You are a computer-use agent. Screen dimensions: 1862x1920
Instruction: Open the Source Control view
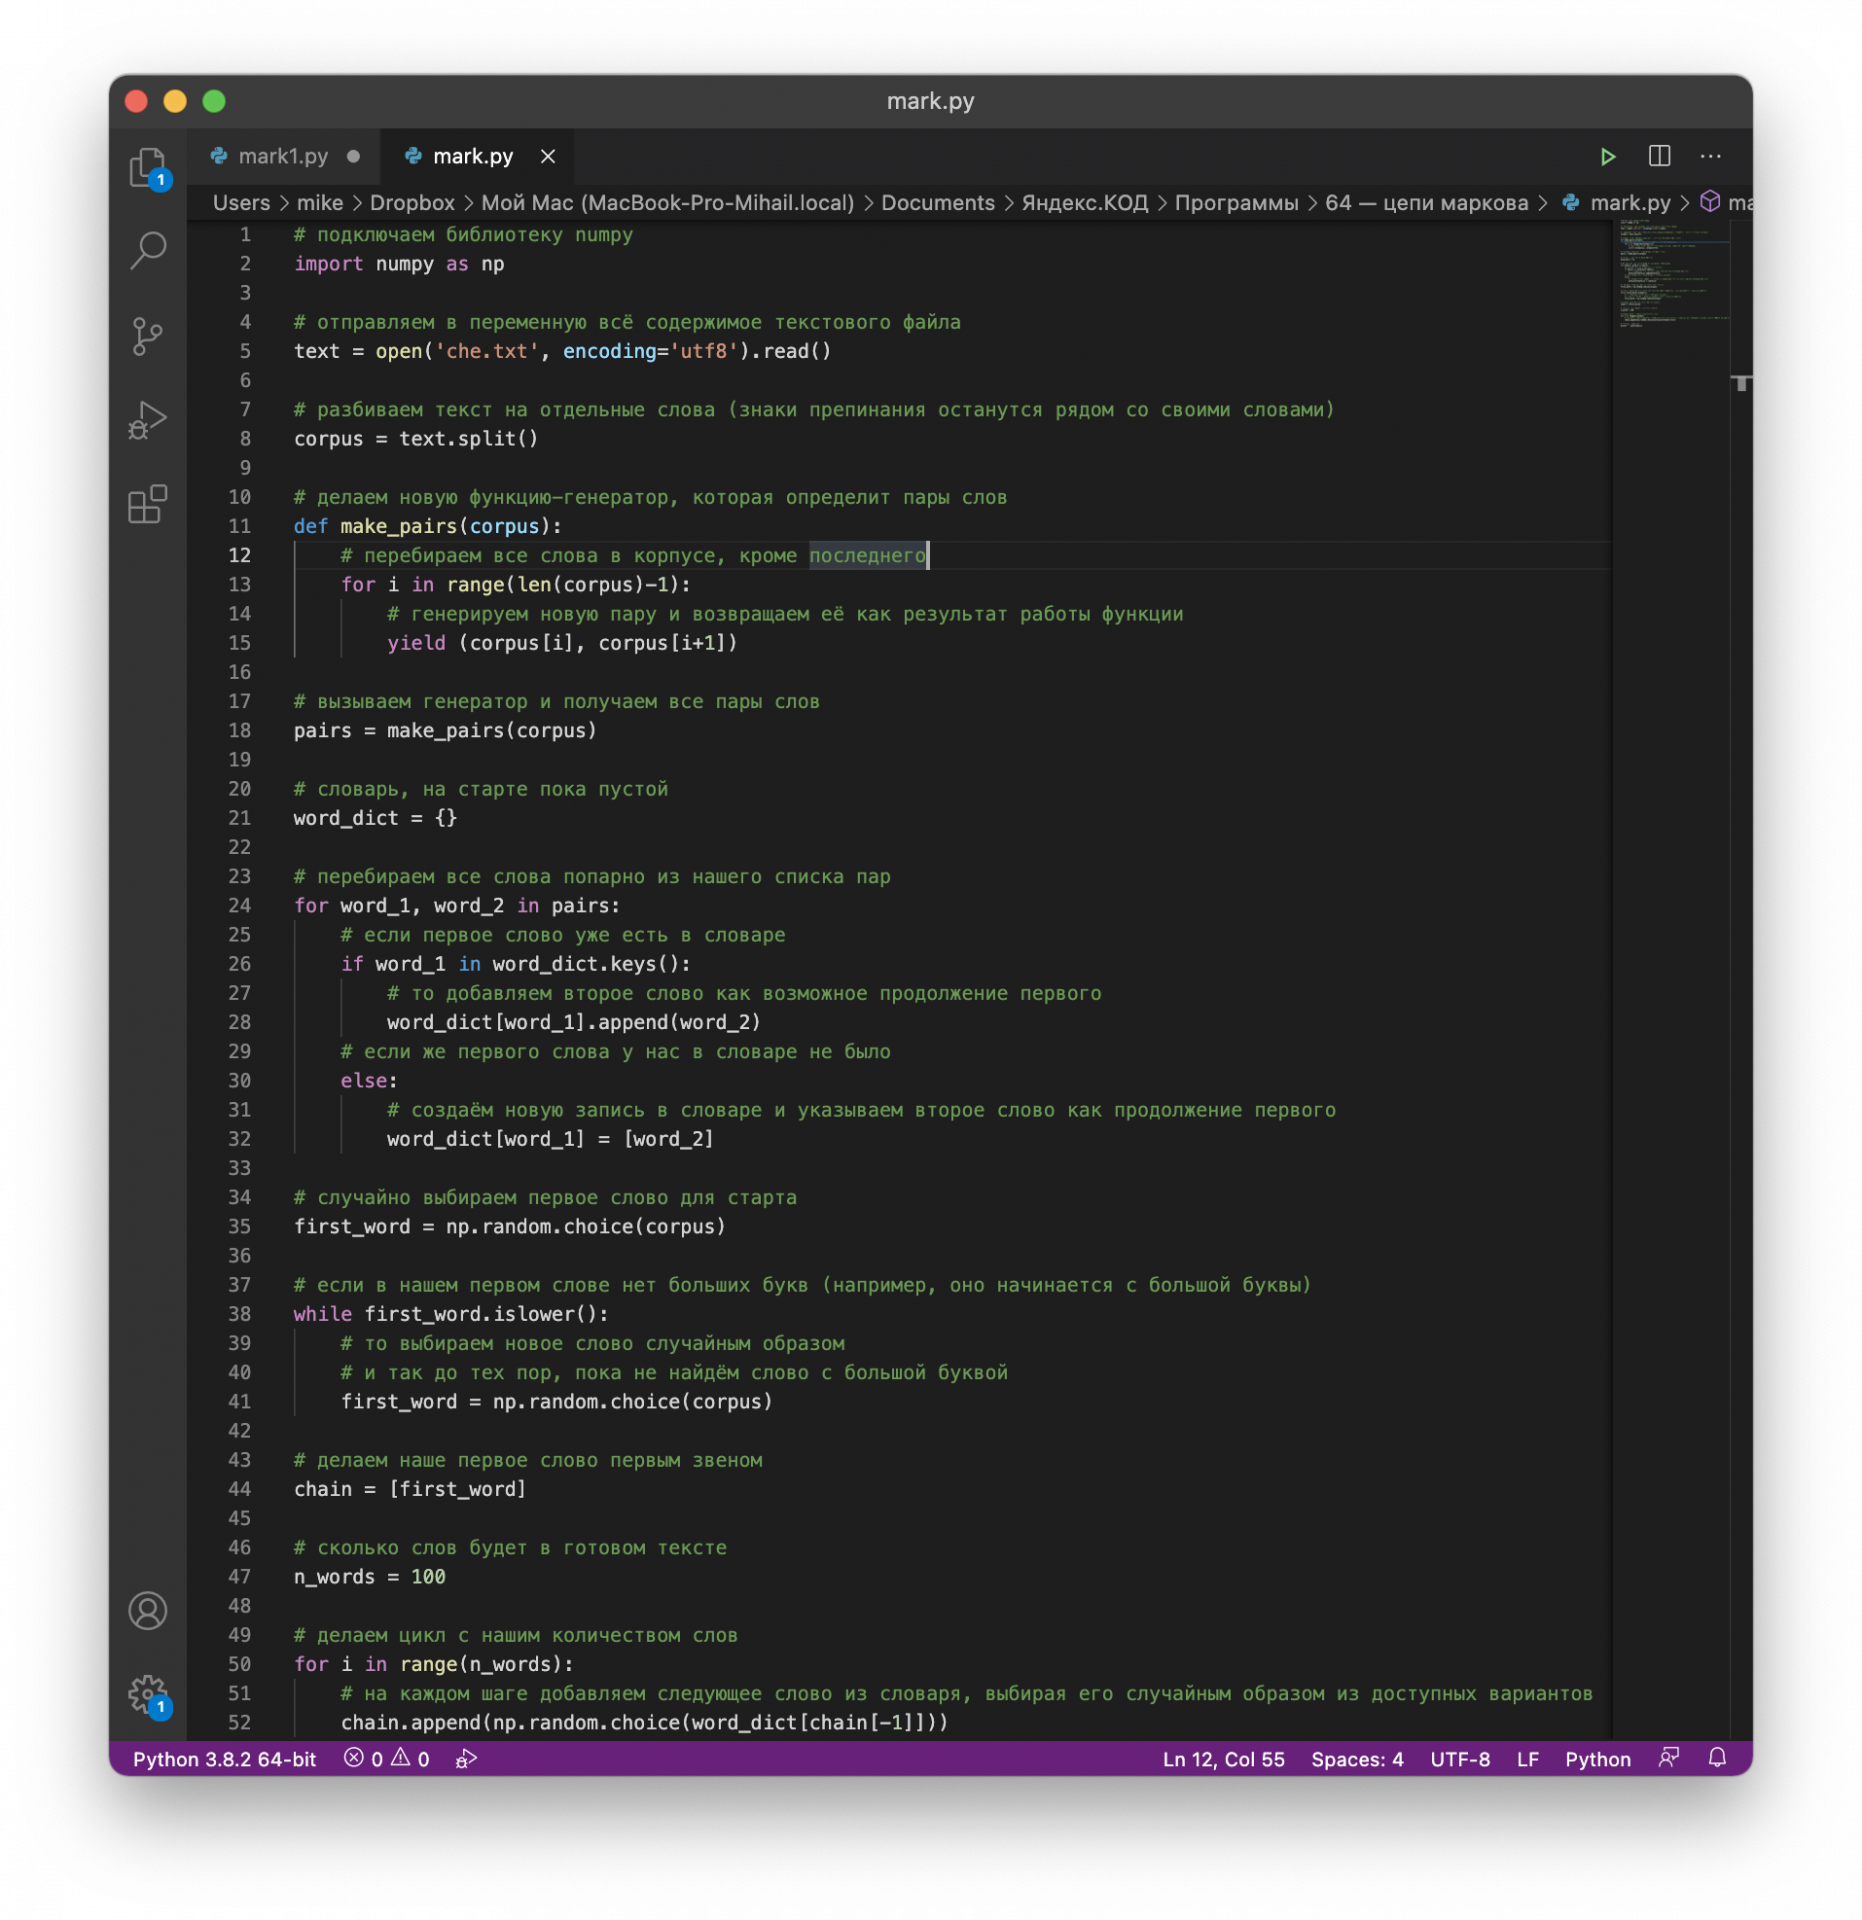point(147,336)
